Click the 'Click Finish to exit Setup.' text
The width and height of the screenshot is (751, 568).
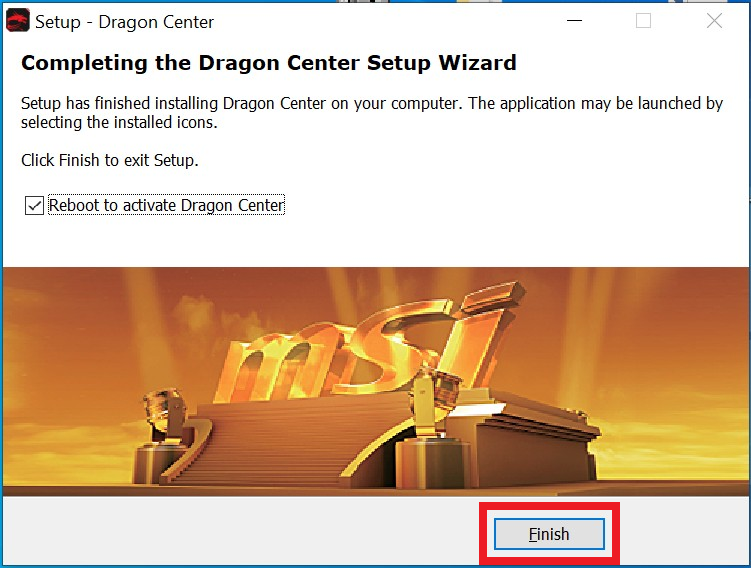click(x=110, y=160)
